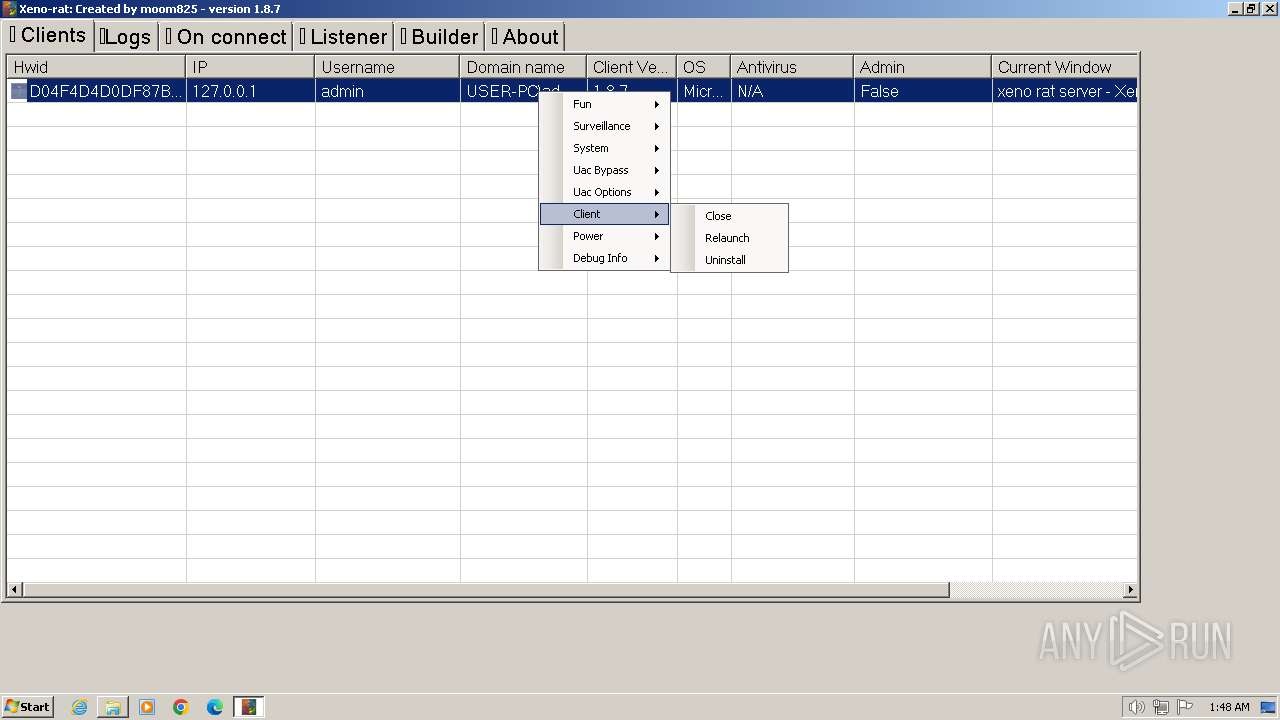Sort by the Admin column header

coord(923,67)
